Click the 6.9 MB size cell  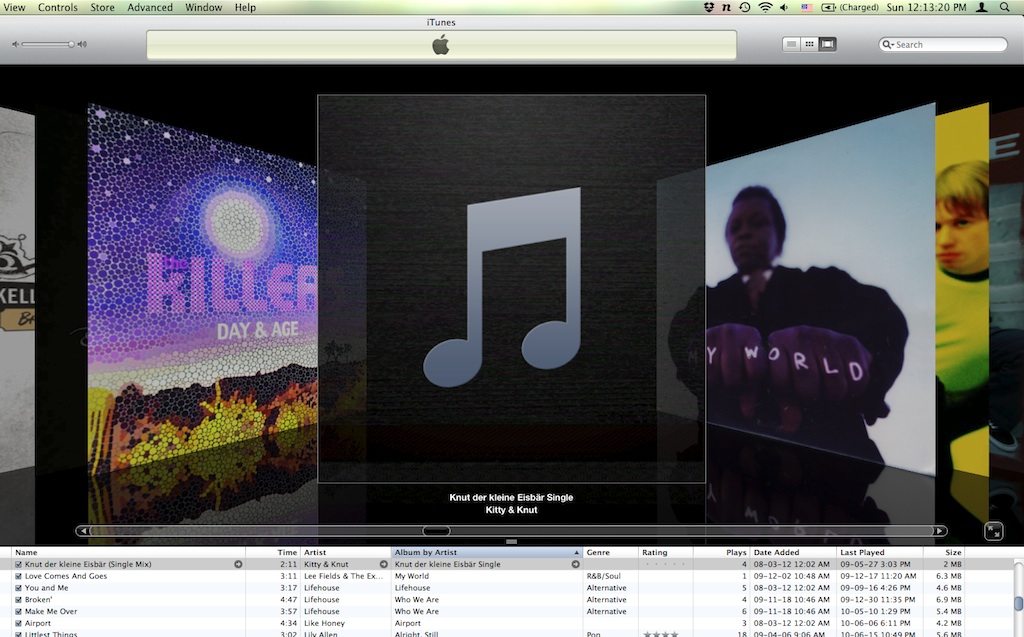pos(948,600)
